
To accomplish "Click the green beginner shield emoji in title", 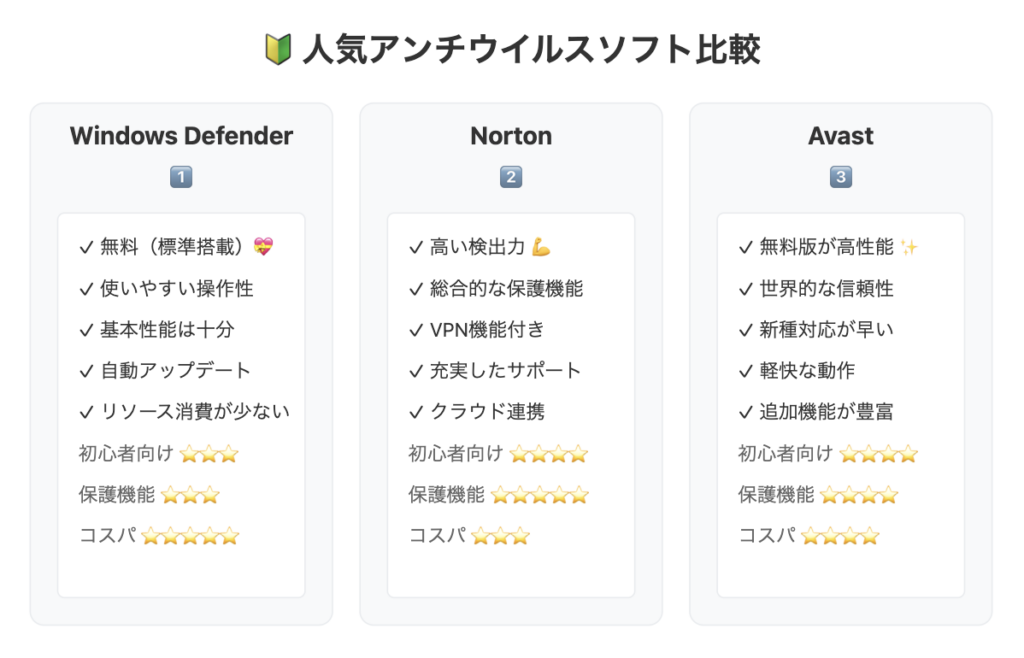I will 278,50.
